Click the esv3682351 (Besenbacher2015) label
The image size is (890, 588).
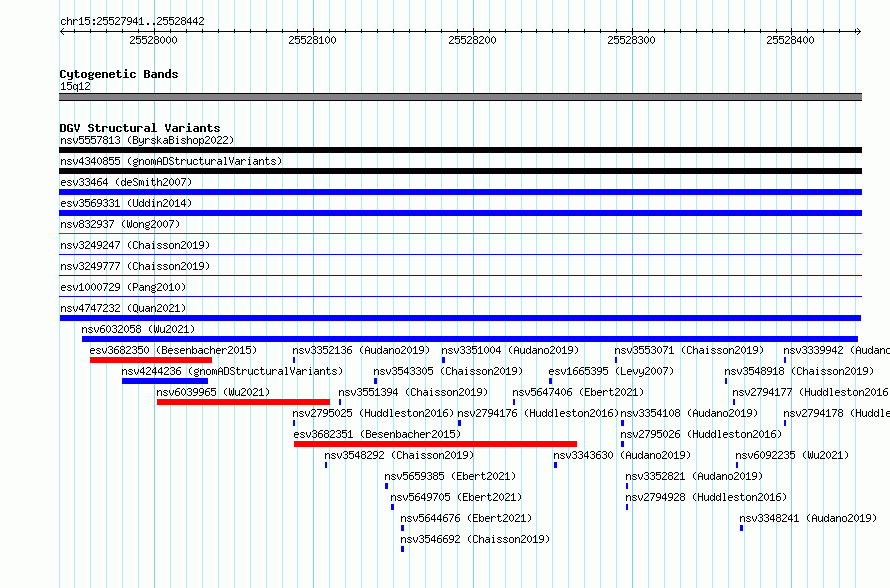point(377,434)
